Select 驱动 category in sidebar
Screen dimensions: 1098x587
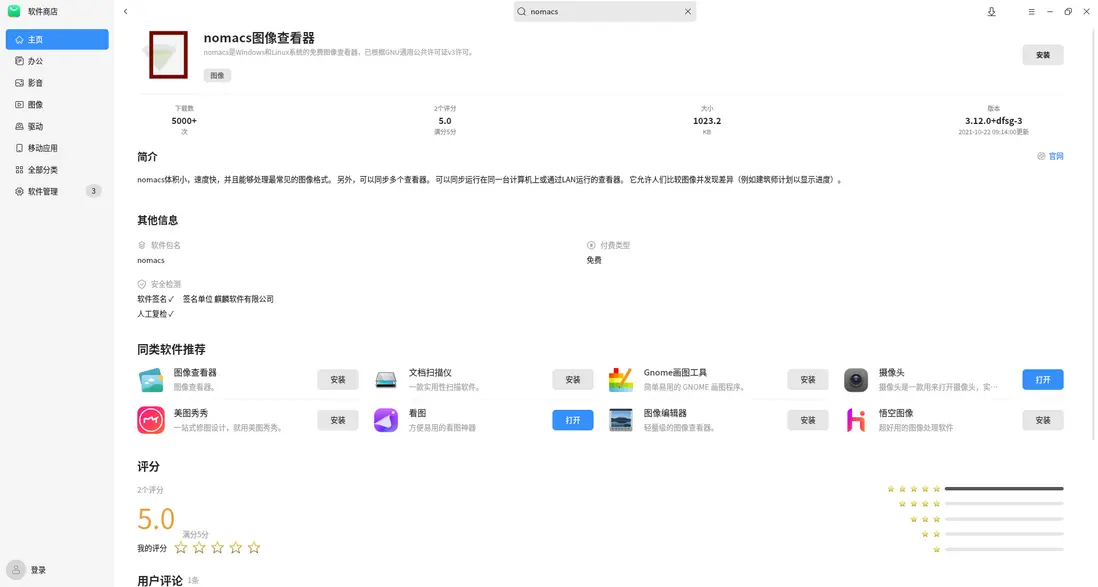coord(57,126)
